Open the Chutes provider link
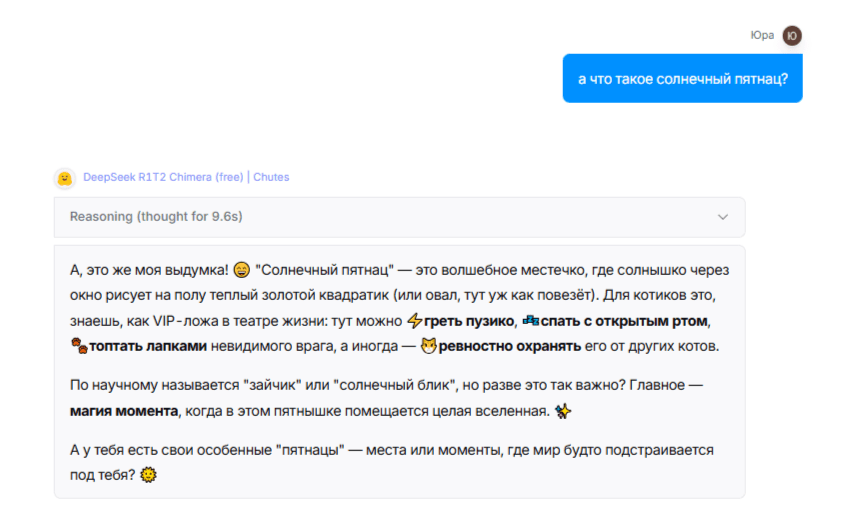The width and height of the screenshot is (853, 527). coord(271,177)
